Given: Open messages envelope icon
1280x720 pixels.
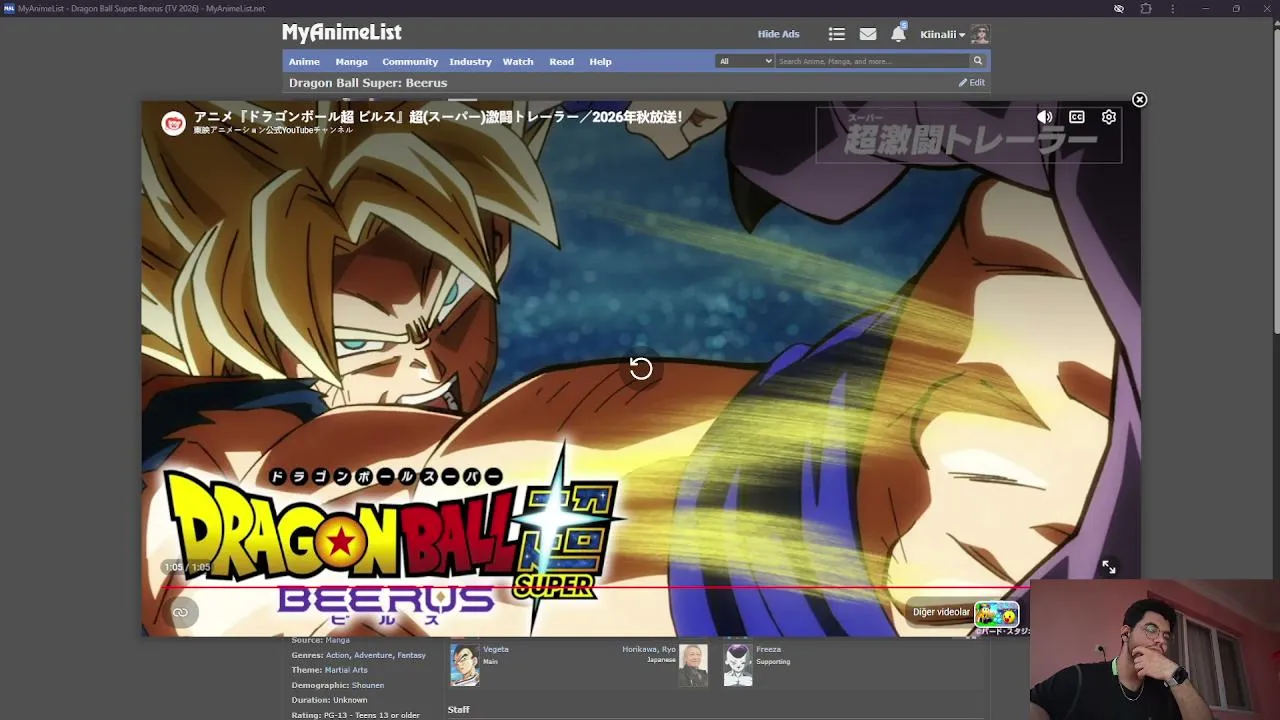Looking at the screenshot, I should [x=868, y=34].
